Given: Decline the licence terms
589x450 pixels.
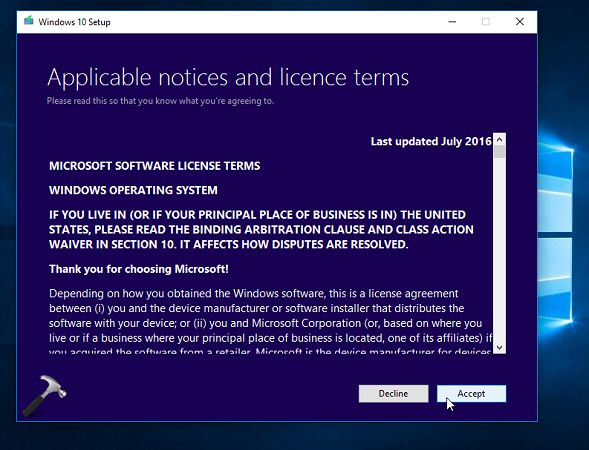Looking at the screenshot, I should tap(393, 394).
